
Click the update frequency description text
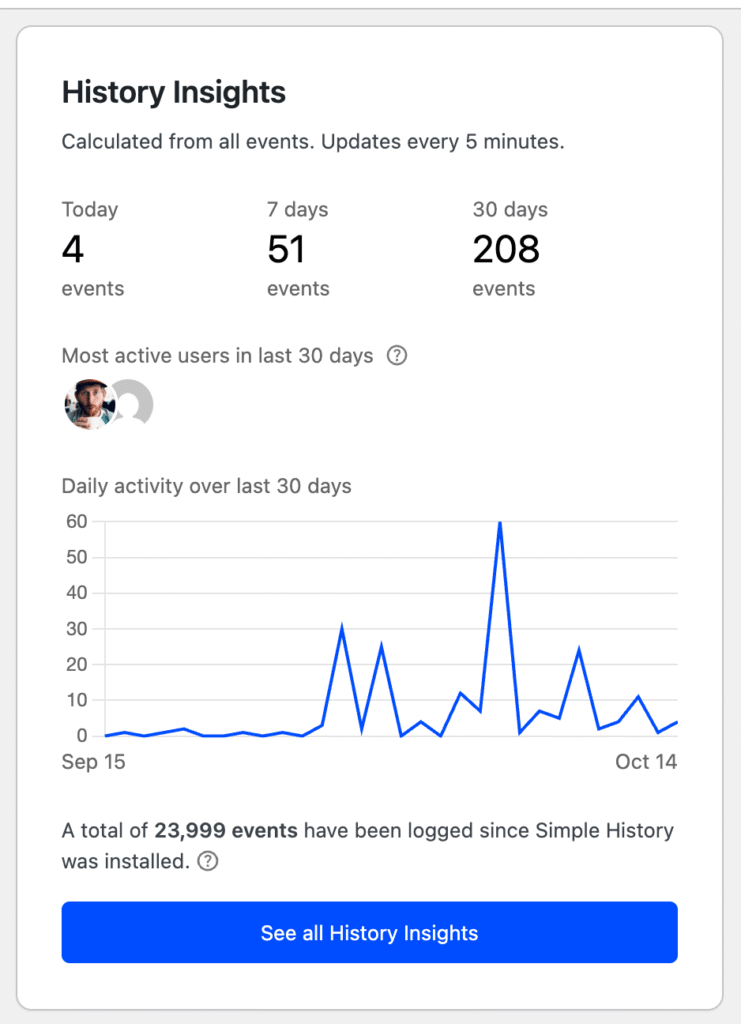point(313,142)
